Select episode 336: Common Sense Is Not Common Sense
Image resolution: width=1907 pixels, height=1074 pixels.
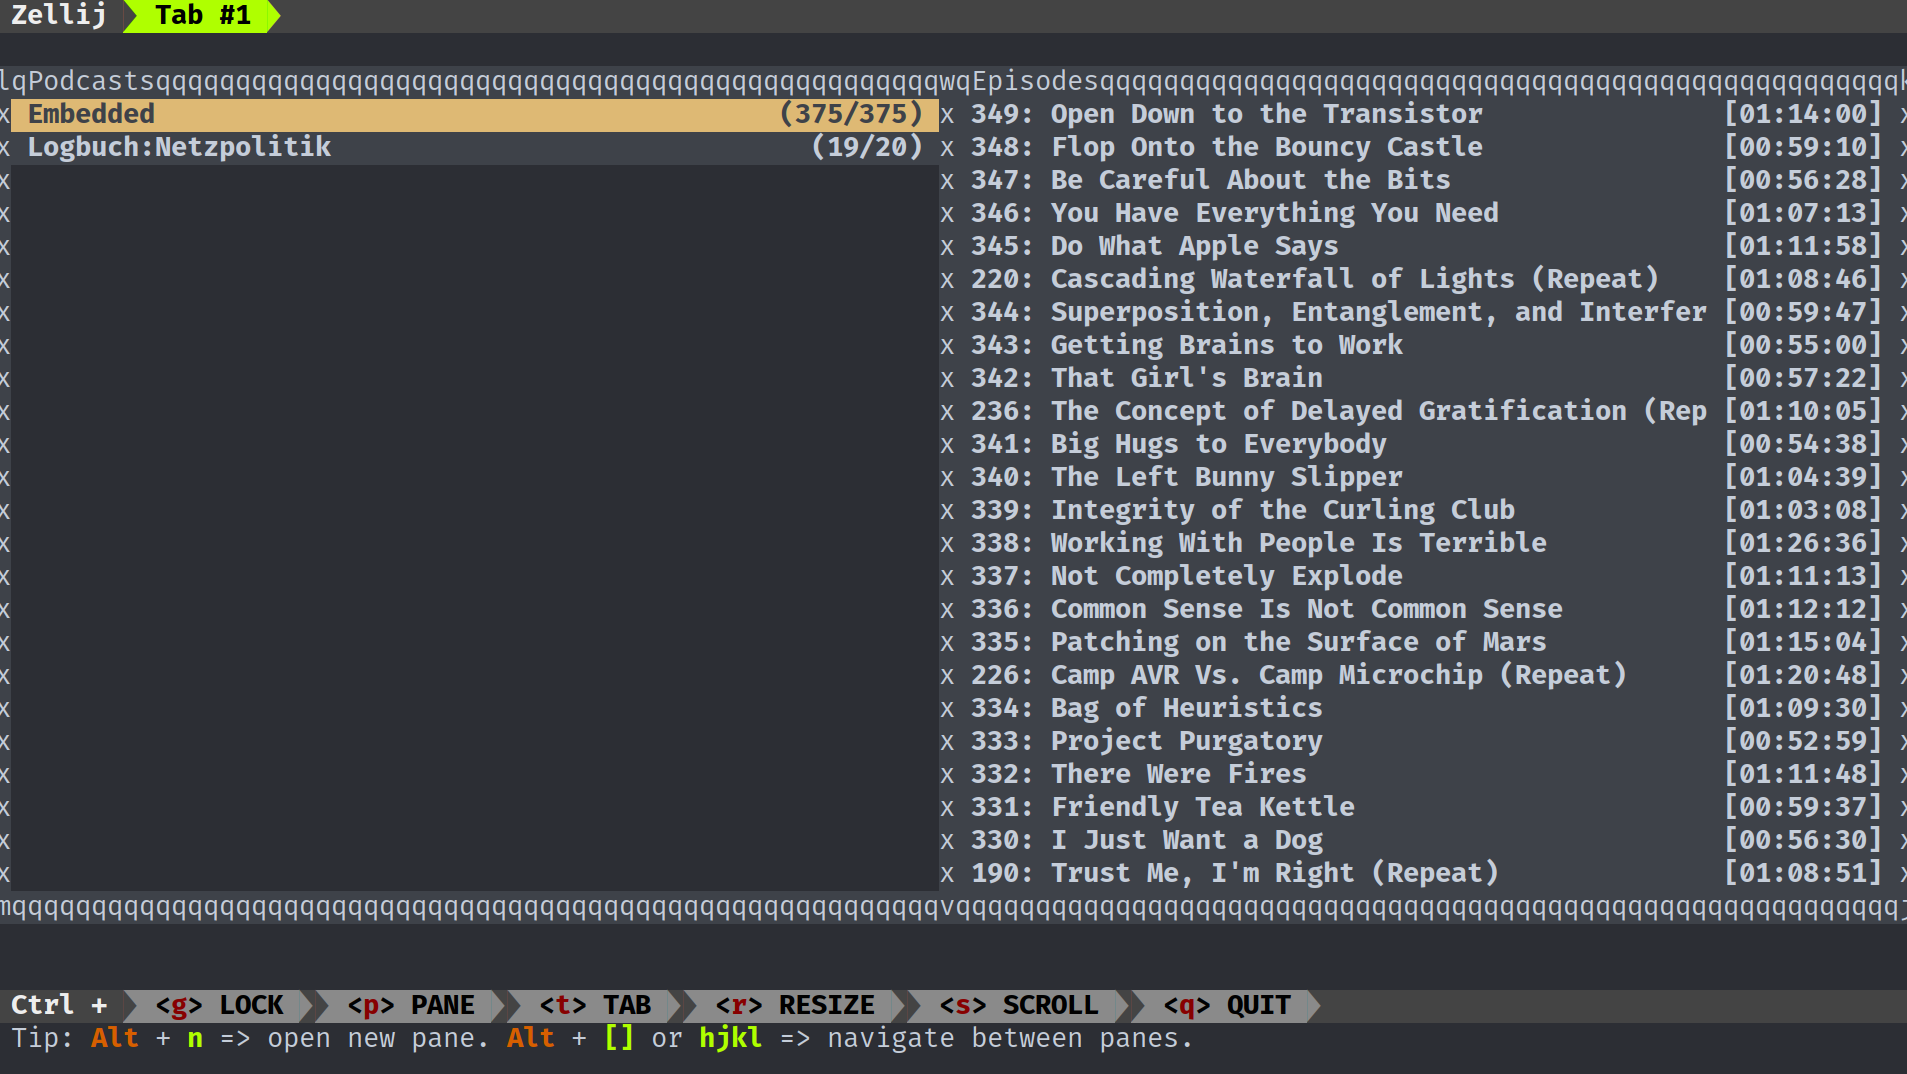click(1425, 609)
